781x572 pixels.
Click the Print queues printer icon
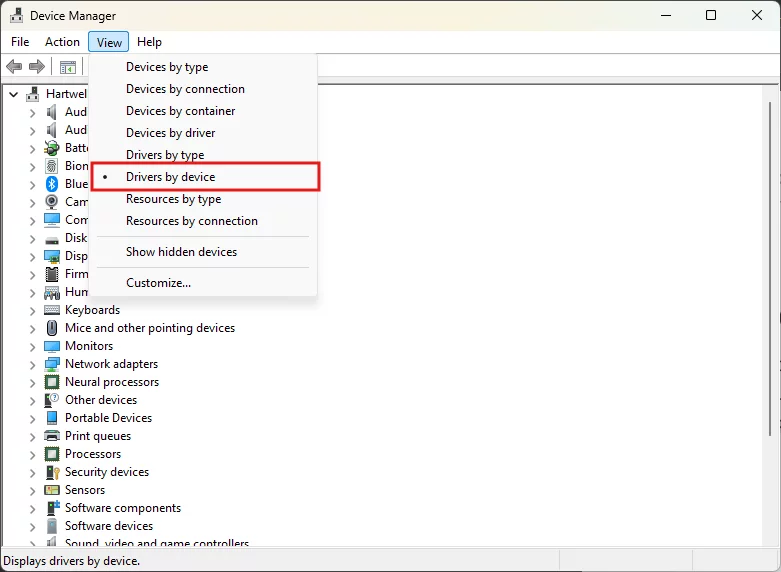[x=52, y=436]
